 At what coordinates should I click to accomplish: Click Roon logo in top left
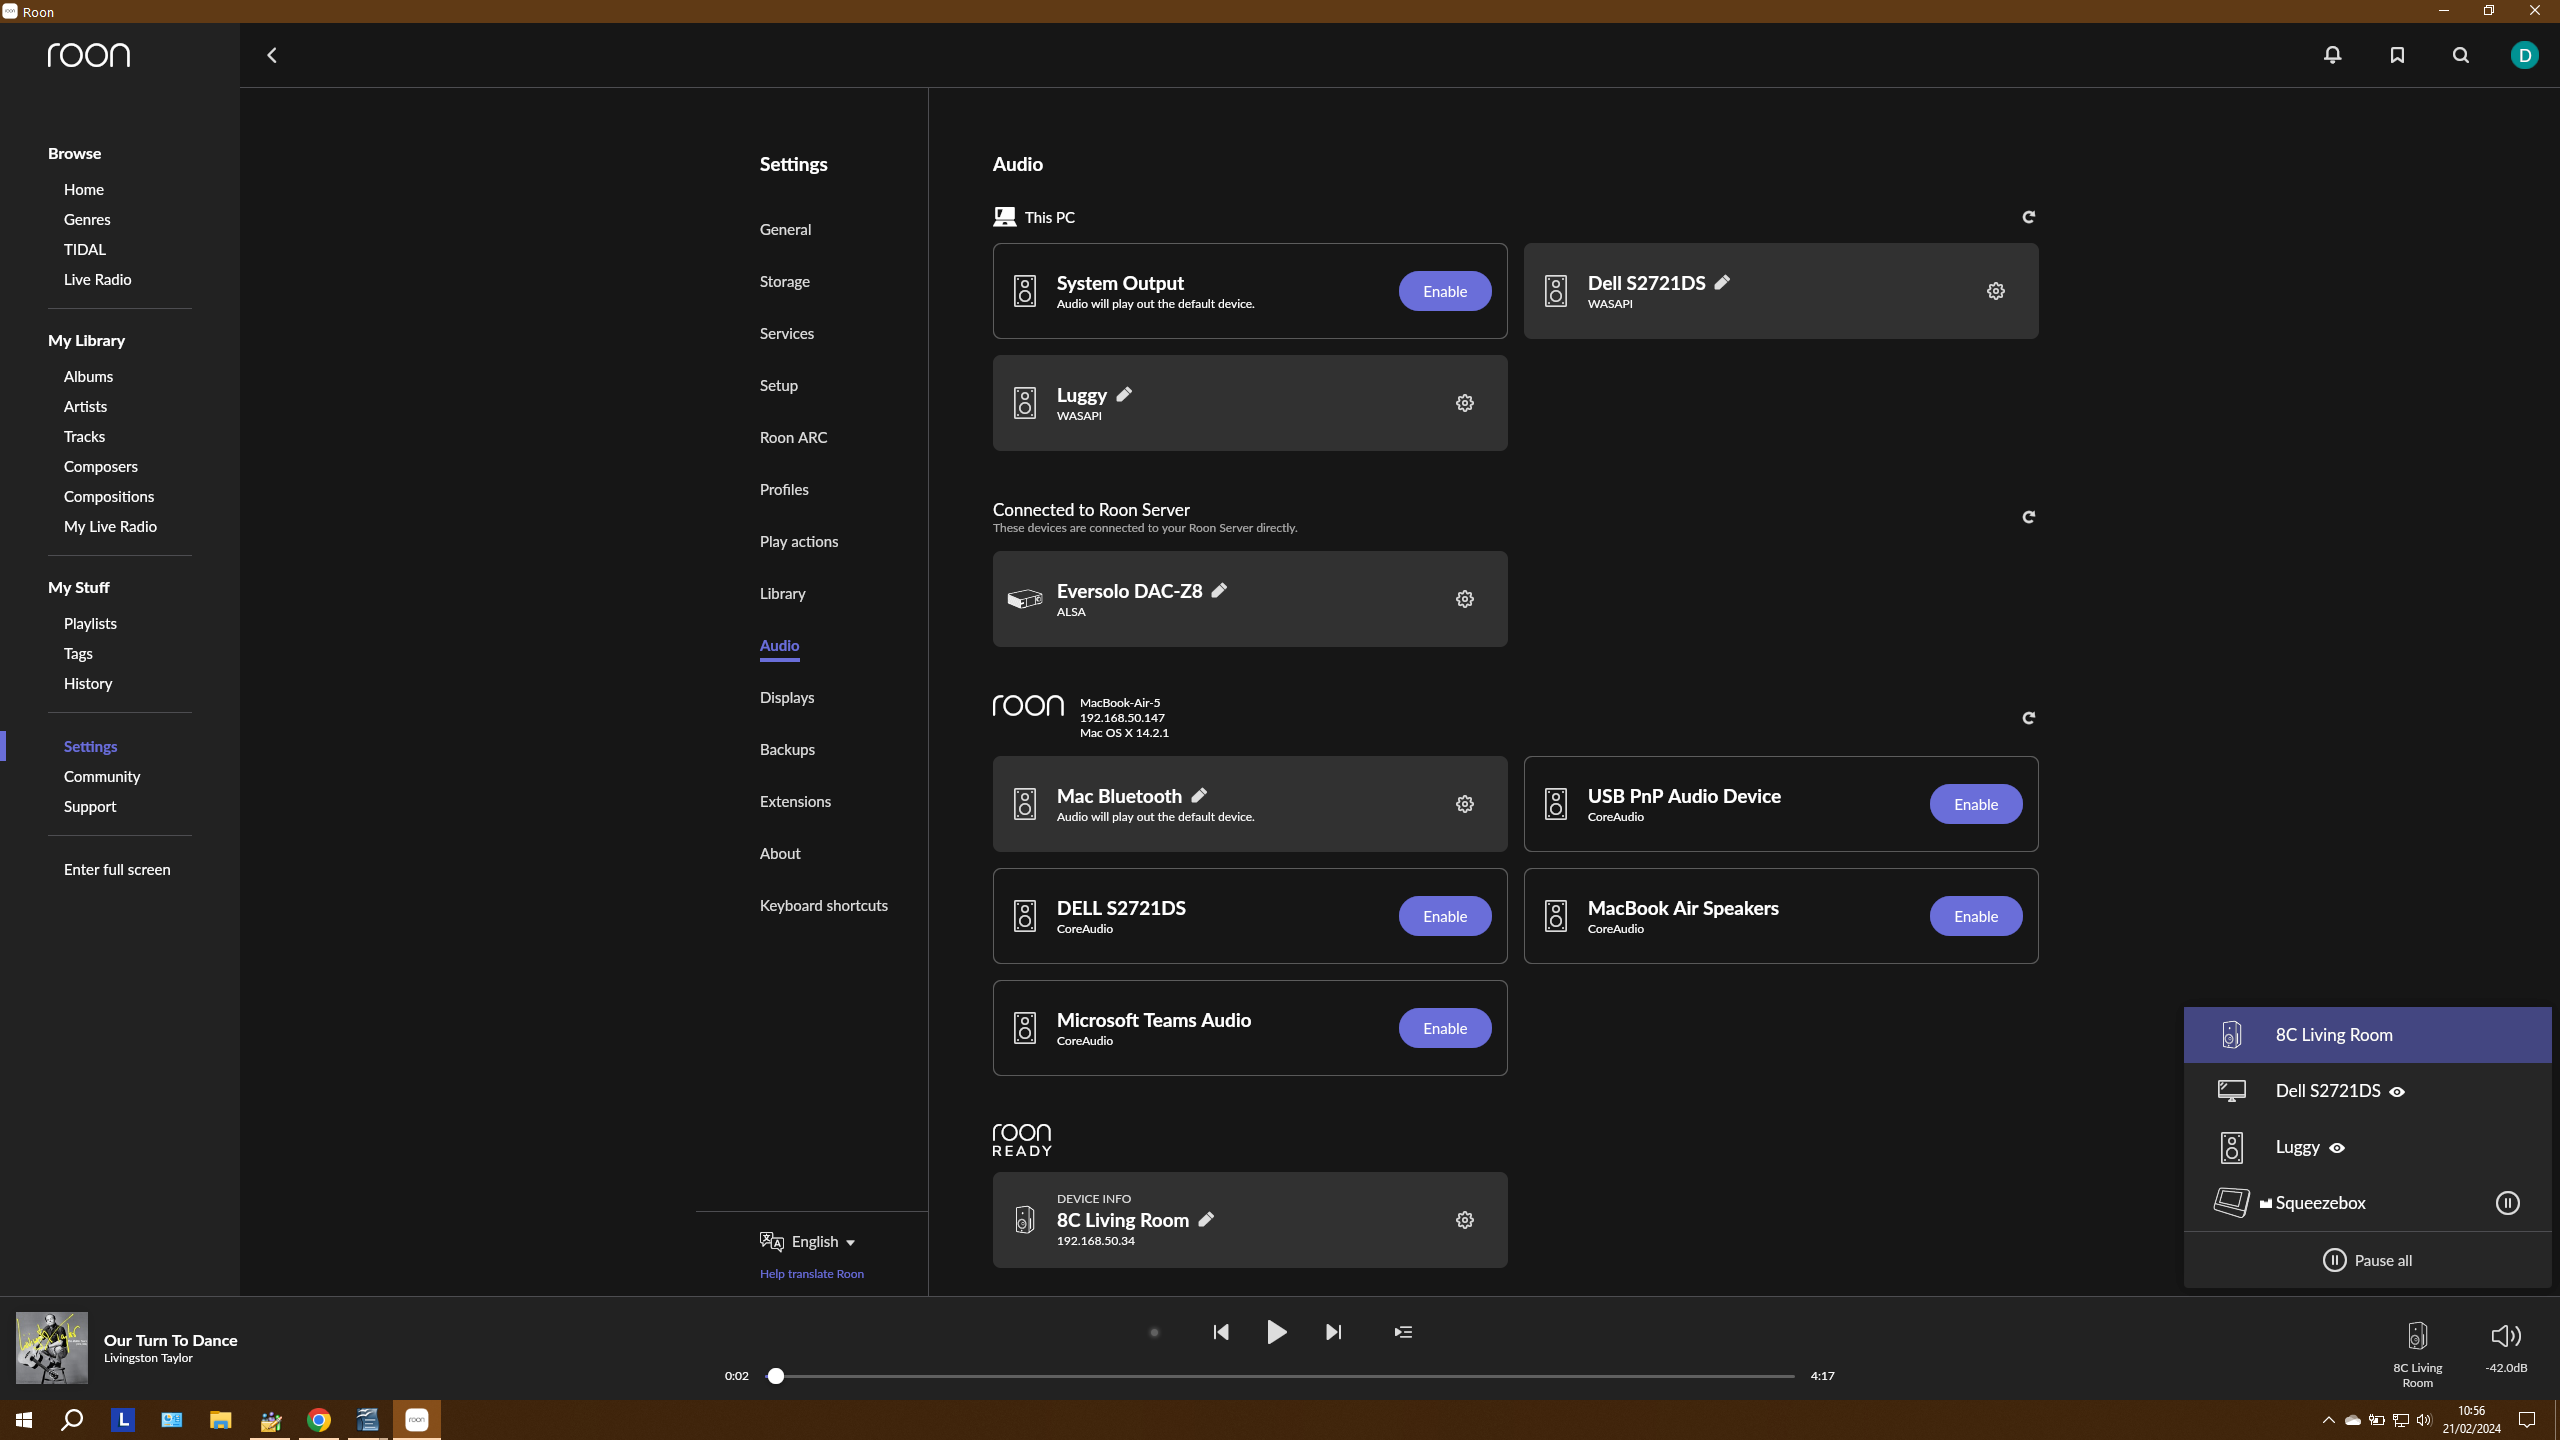[x=88, y=55]
